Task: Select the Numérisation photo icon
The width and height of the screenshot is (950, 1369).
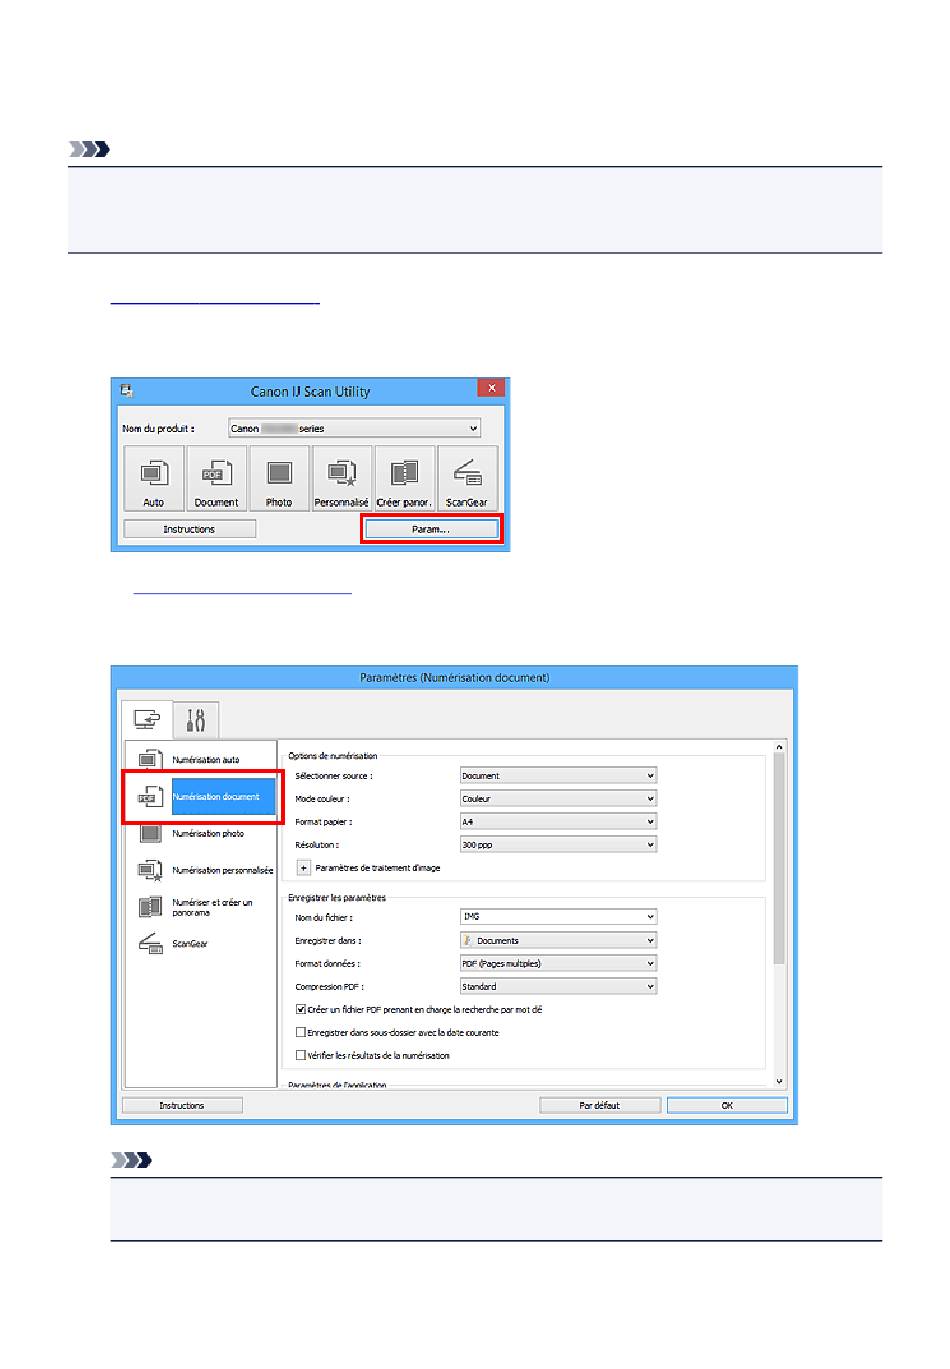Action: [150, 833]
